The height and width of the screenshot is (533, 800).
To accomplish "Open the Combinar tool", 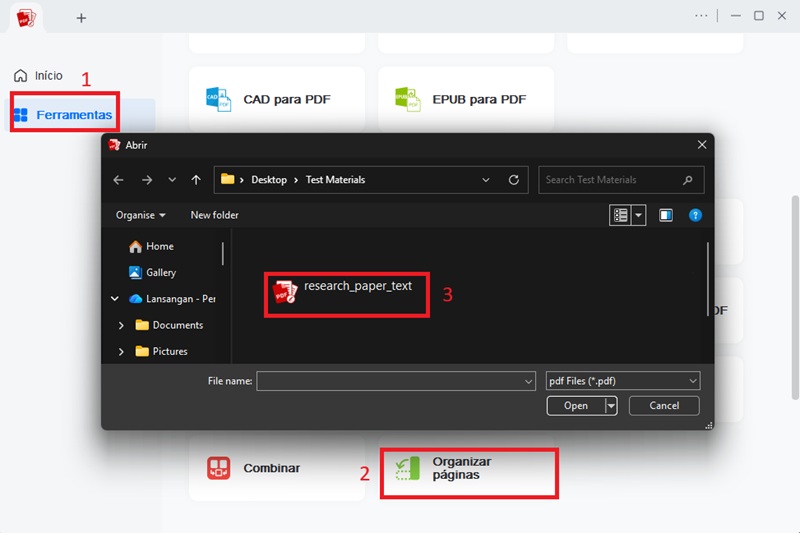I will click(x=277, y=468).
